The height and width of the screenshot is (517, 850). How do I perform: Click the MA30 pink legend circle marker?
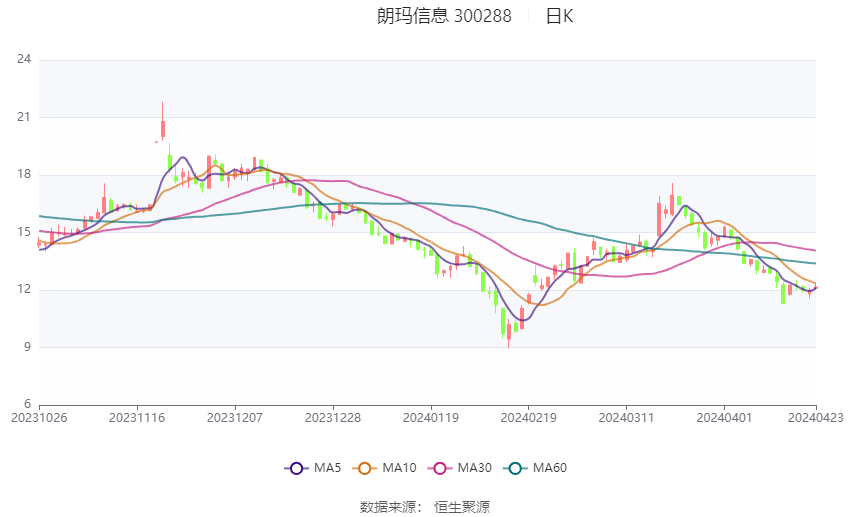pos(436,468)
